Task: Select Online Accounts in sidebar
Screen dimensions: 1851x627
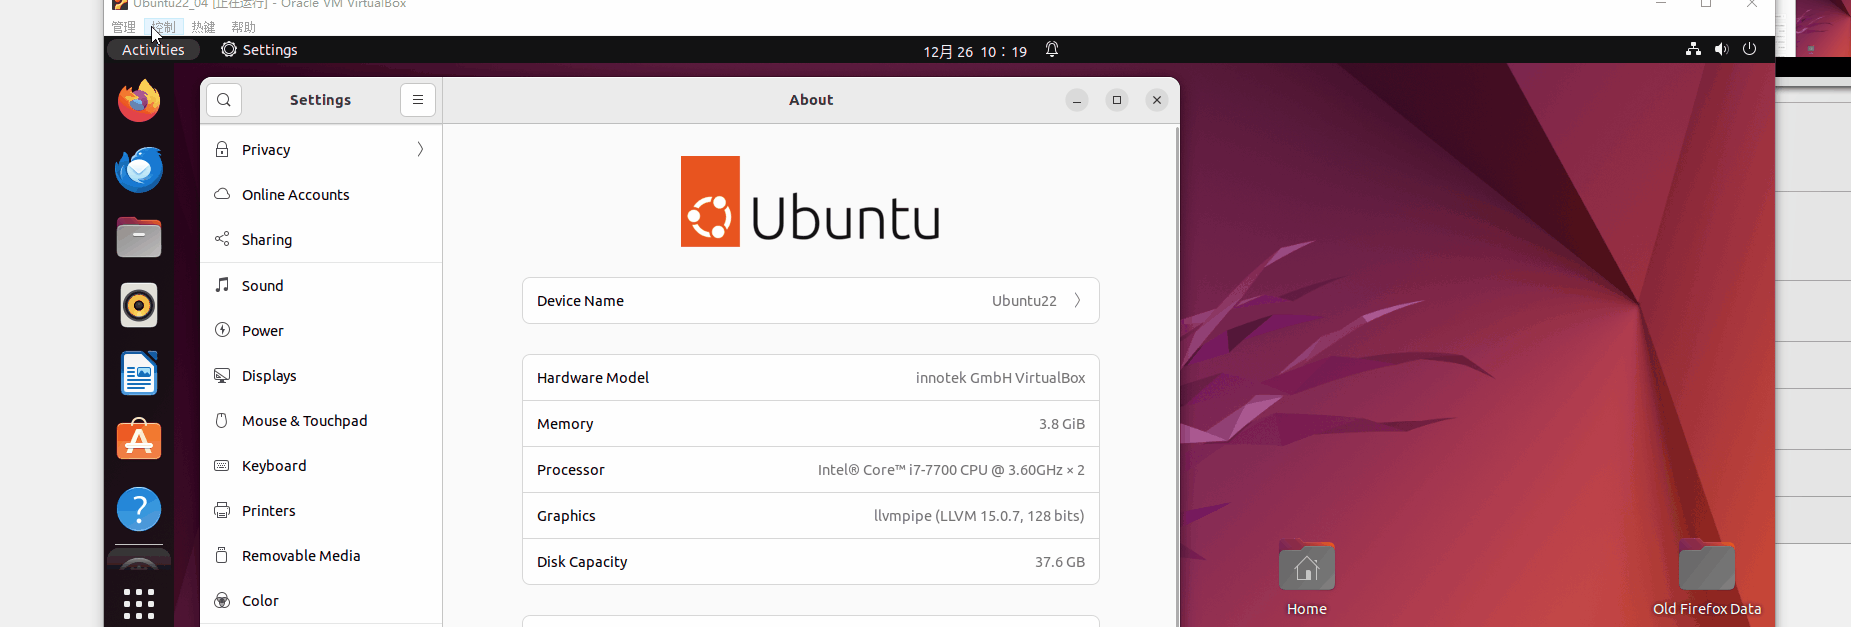Action: click(x=321, y=194)
